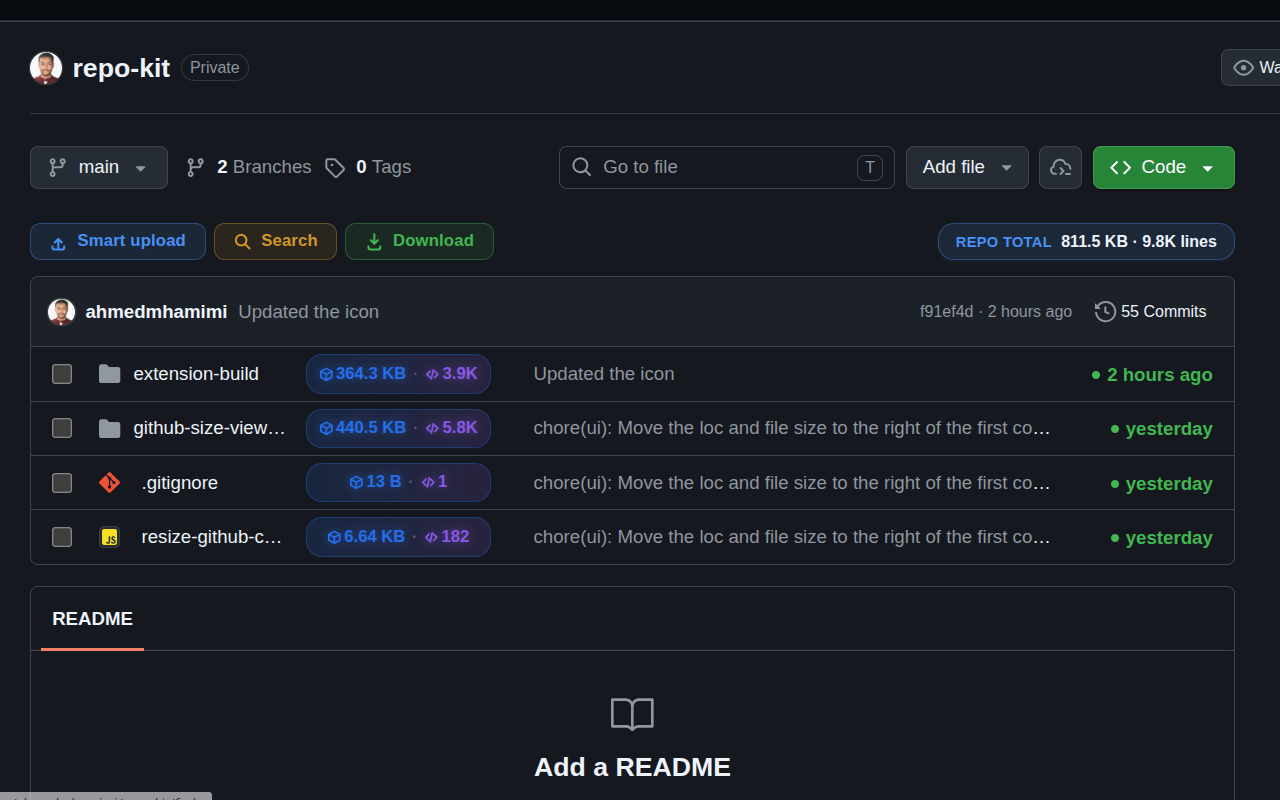This screenshot has width=1280, height=800.
Task: Click the Watch button with eye icon
Action: pyautogui.click(x=1251, y=68)
